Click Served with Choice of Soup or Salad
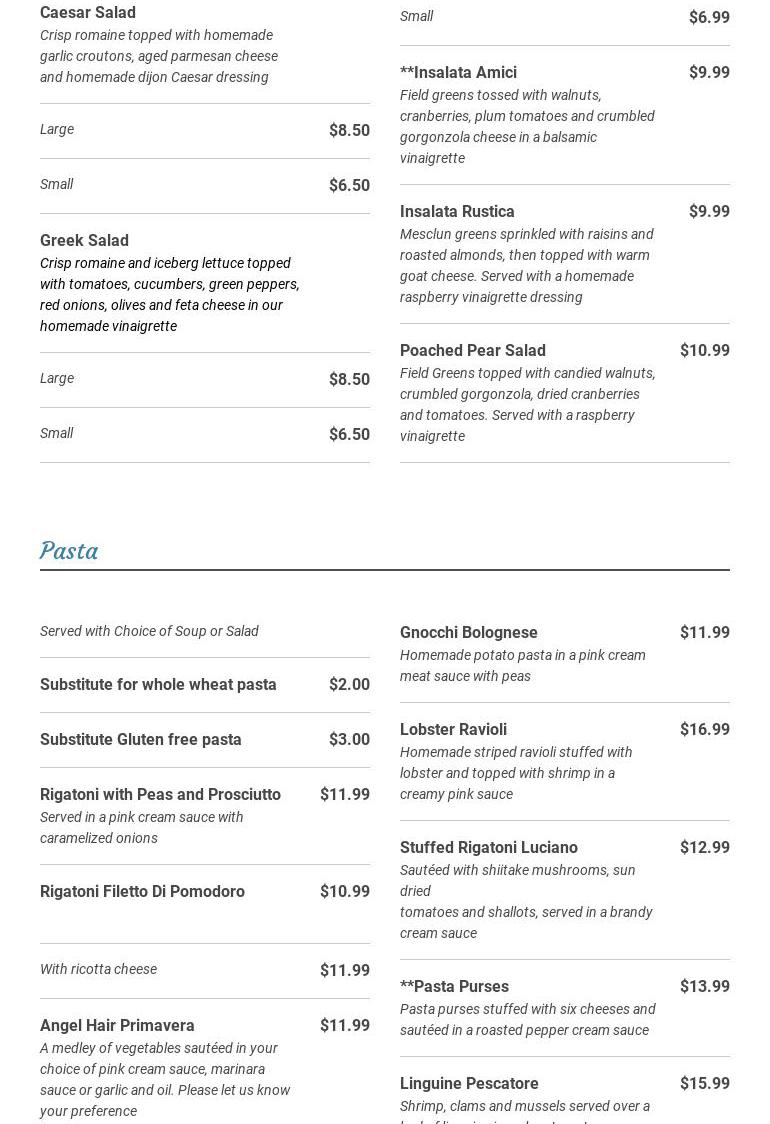 click(x=149, y=631)
